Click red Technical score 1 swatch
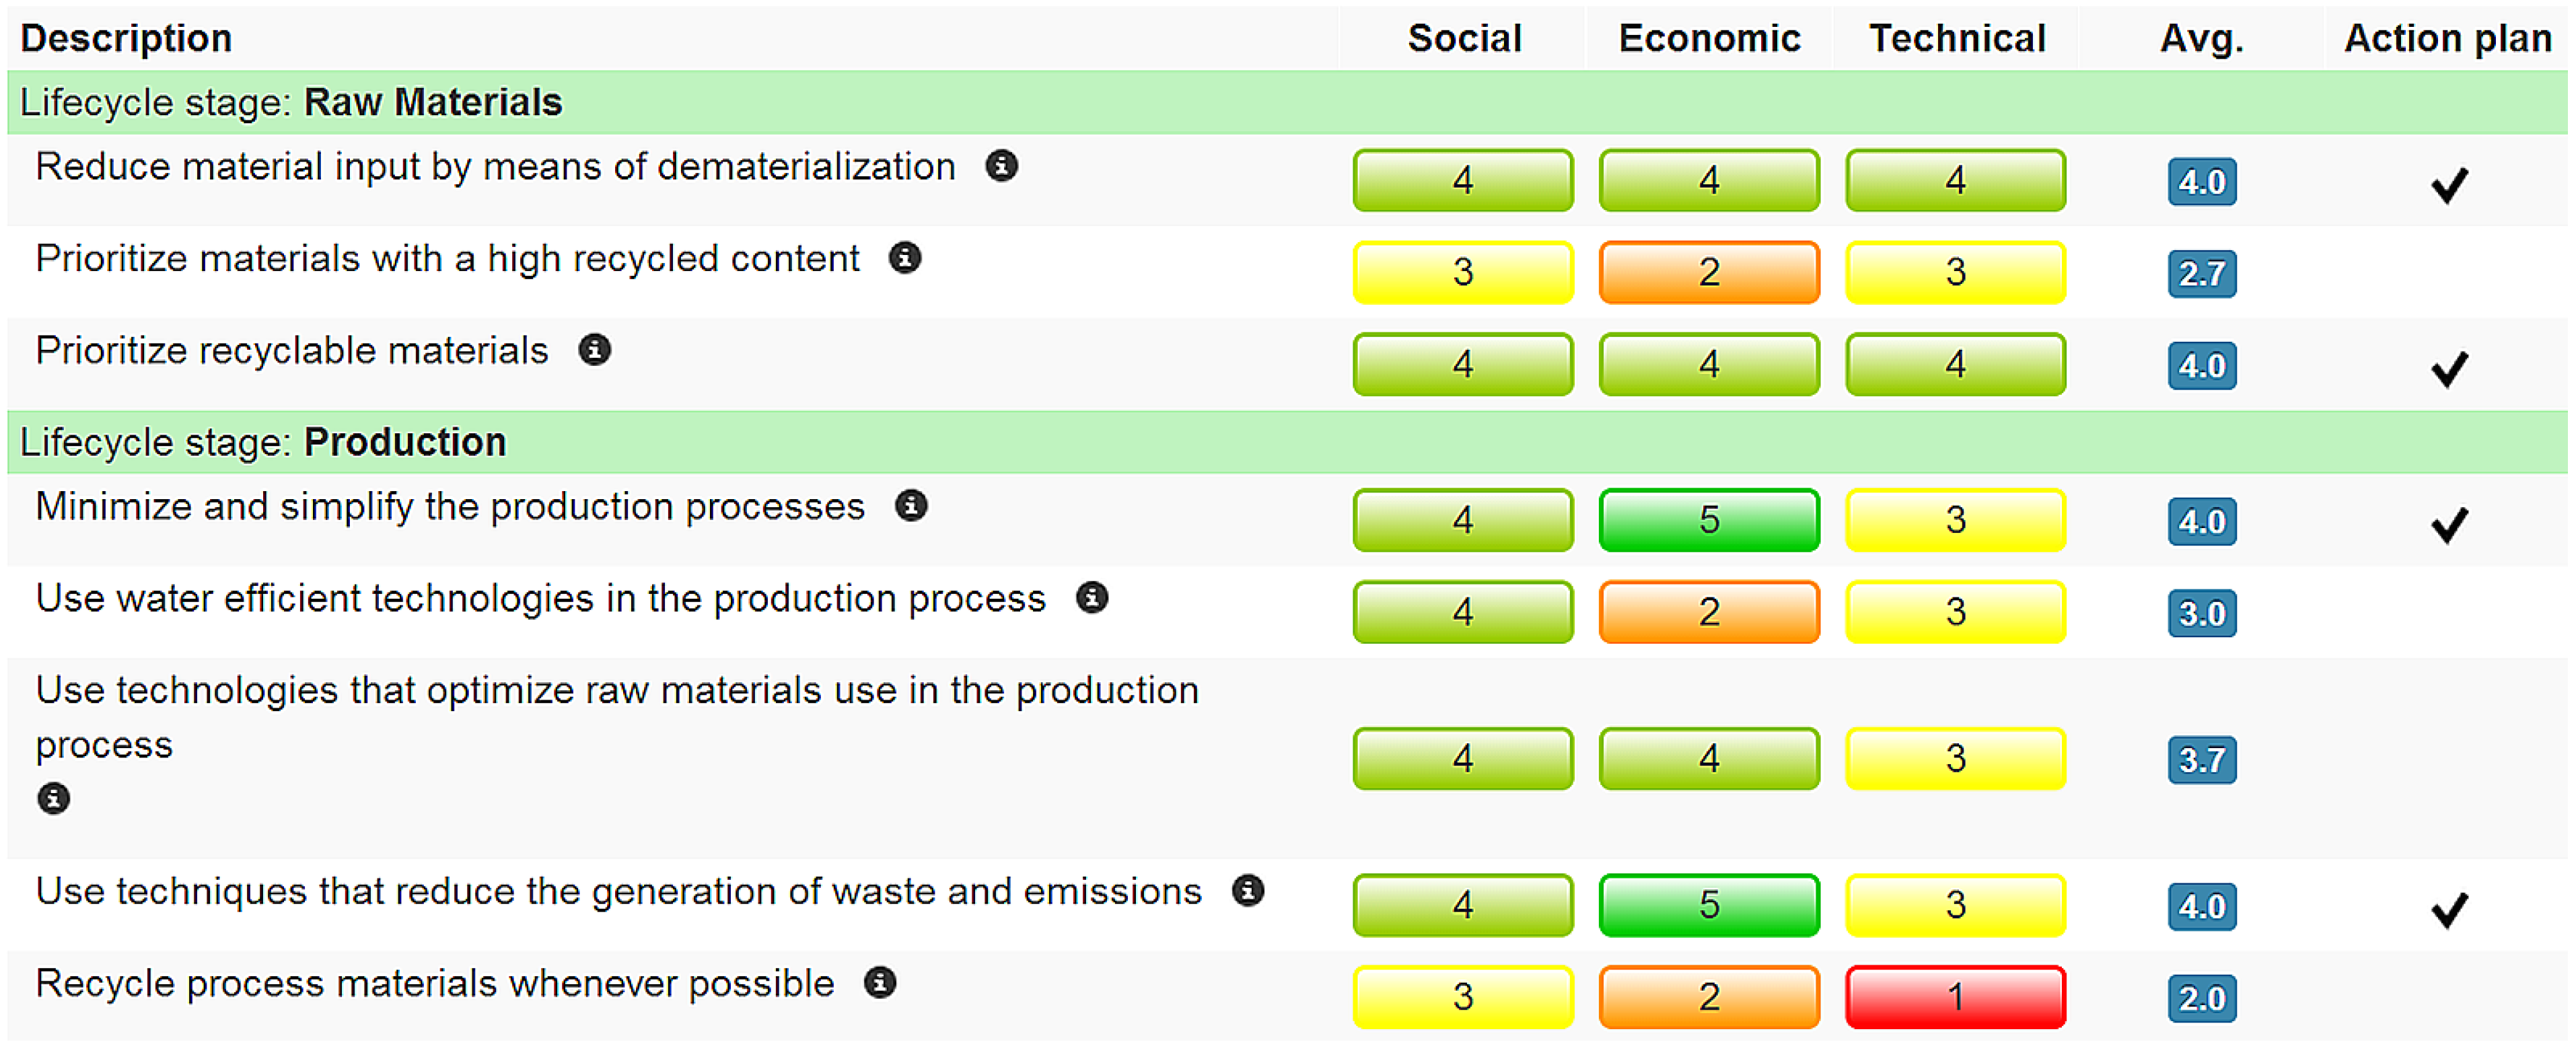The image size is (2576, 1042). click(1955, 997)
